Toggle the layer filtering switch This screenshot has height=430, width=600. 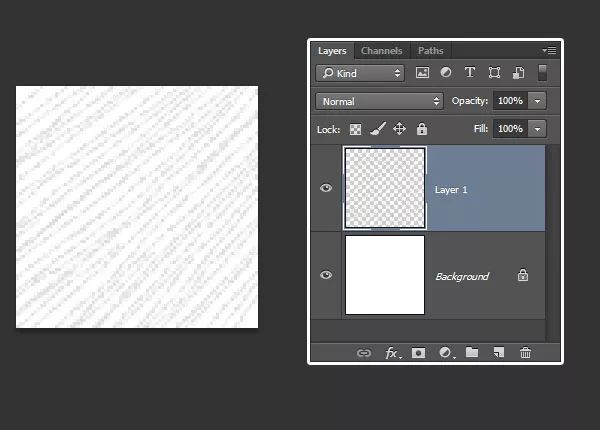pos(542,73)
